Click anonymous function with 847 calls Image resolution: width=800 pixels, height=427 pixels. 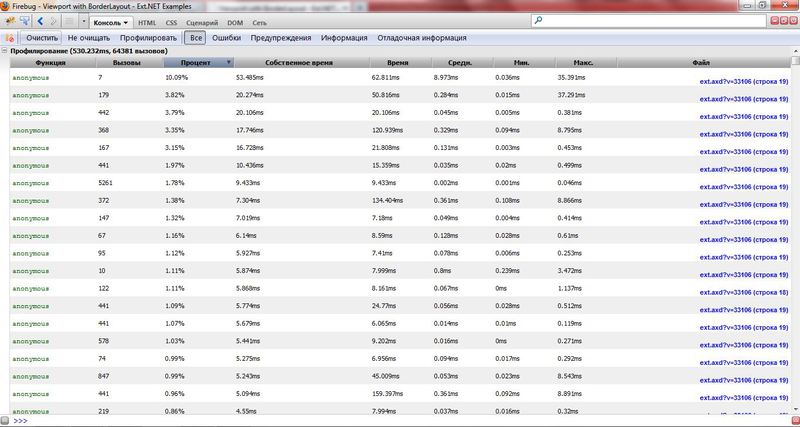pyautogui.click(x=31, y=376)
